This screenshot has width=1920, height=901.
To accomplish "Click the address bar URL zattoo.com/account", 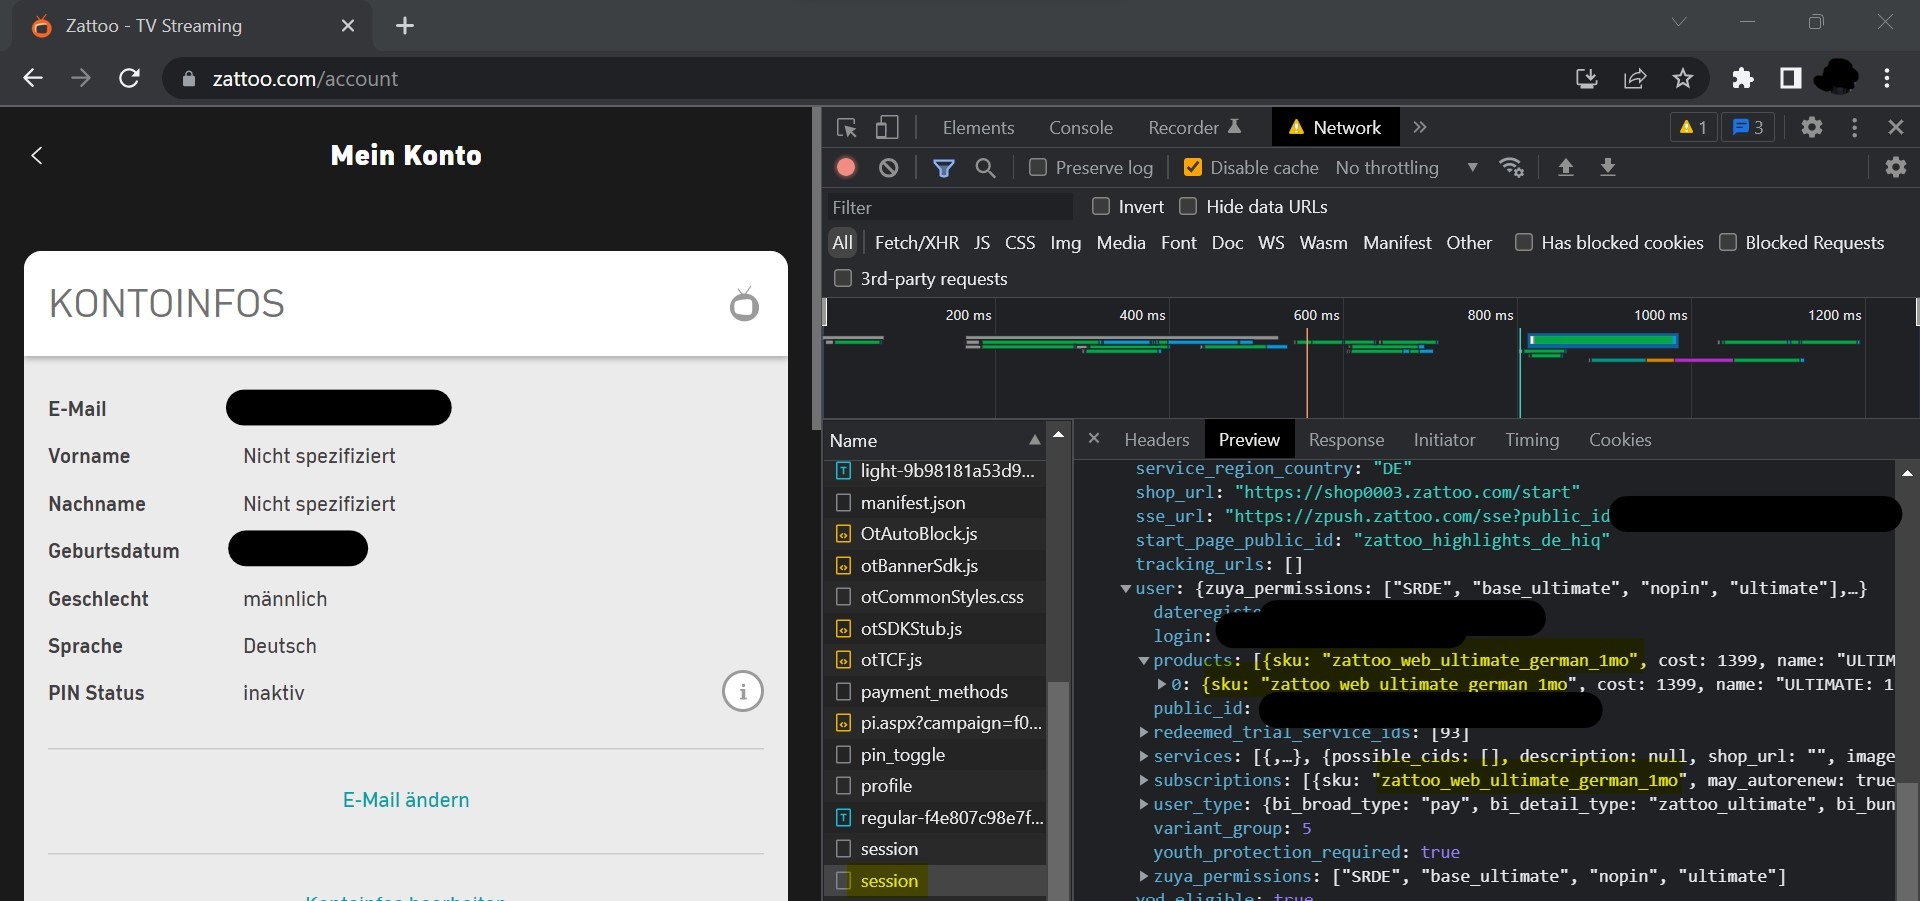I will pos(305,78).
